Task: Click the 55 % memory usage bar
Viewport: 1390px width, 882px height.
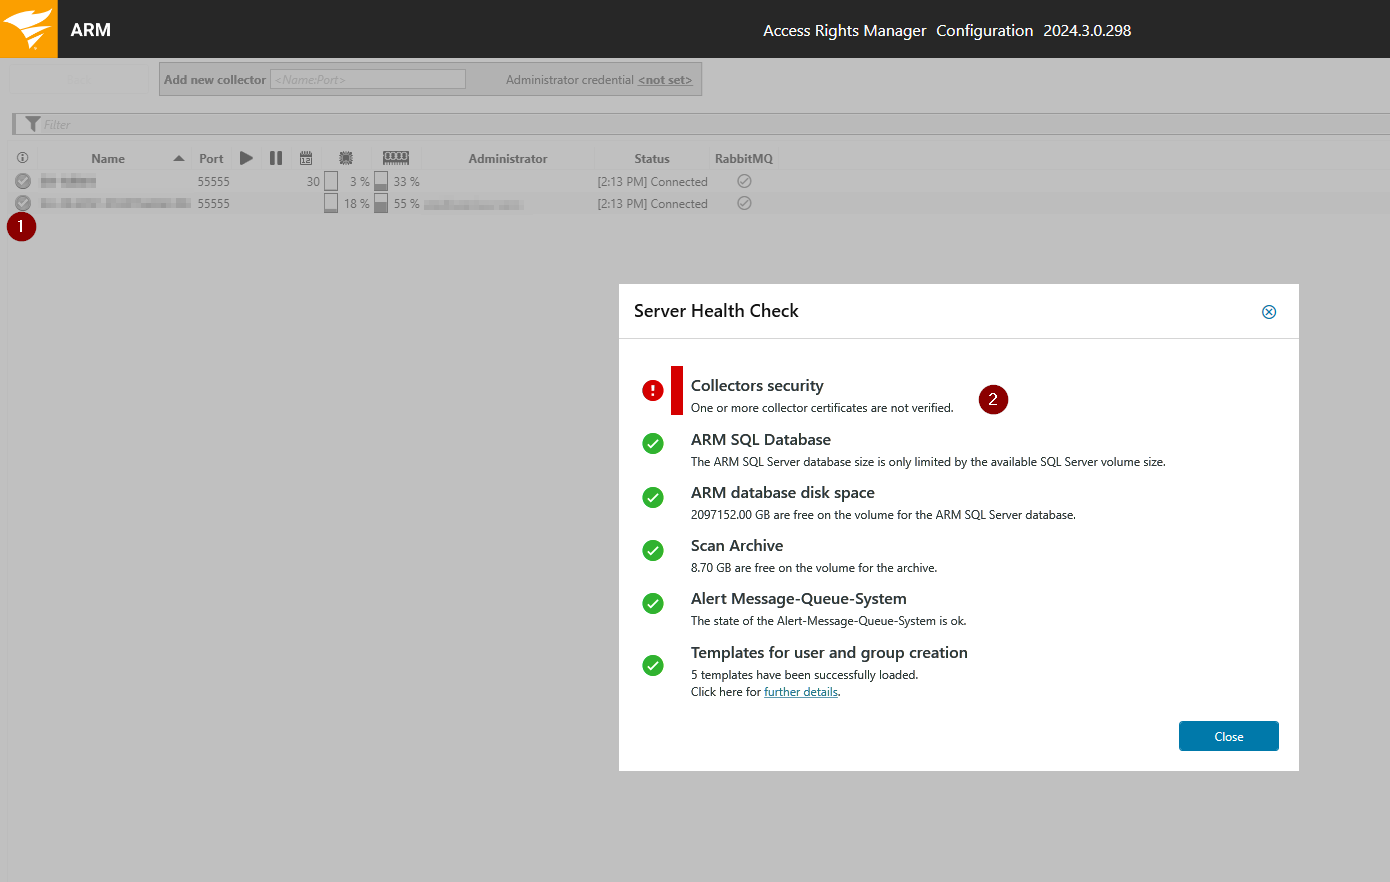Action: click(x=381, y=203)
